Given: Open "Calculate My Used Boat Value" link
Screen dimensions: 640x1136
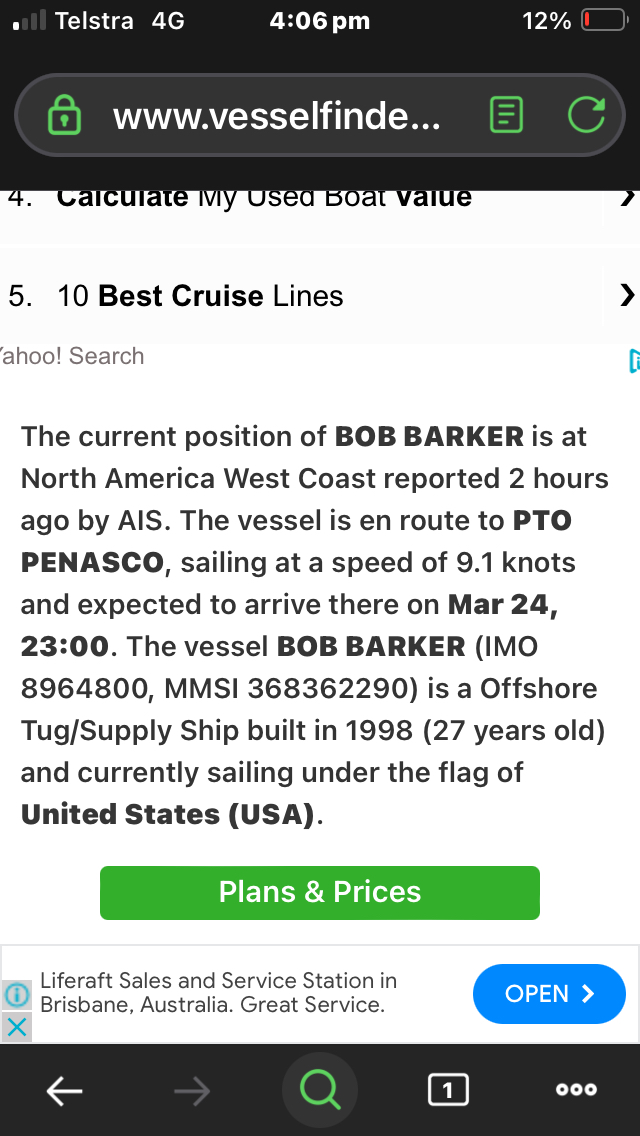Looking at the screenshot, I should point(264,198).
